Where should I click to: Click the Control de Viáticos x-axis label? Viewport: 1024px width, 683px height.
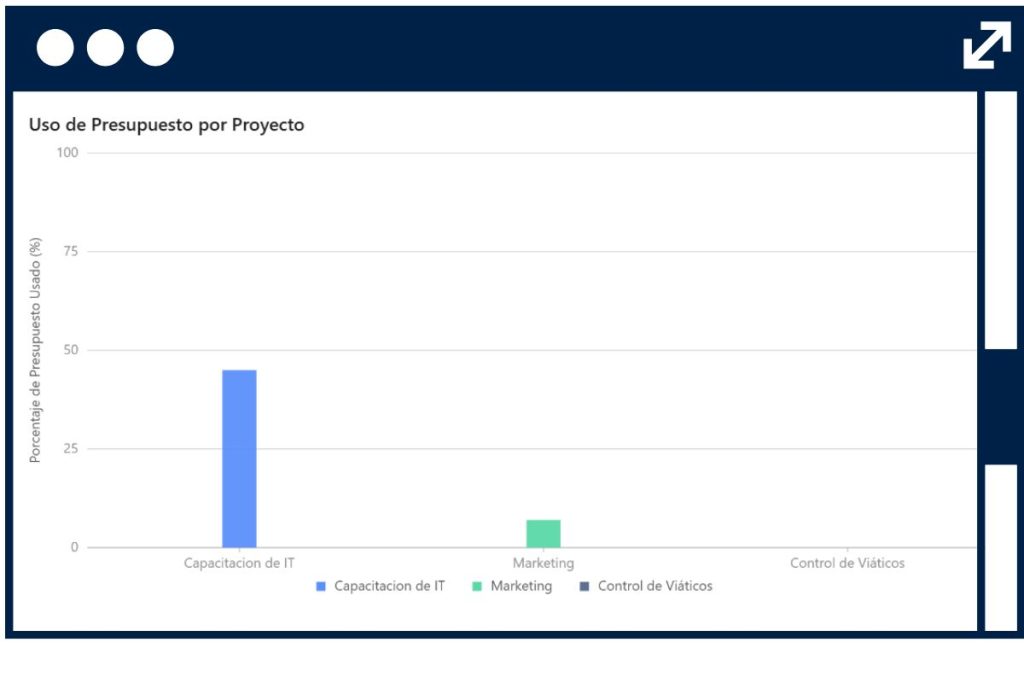[847, 563]
